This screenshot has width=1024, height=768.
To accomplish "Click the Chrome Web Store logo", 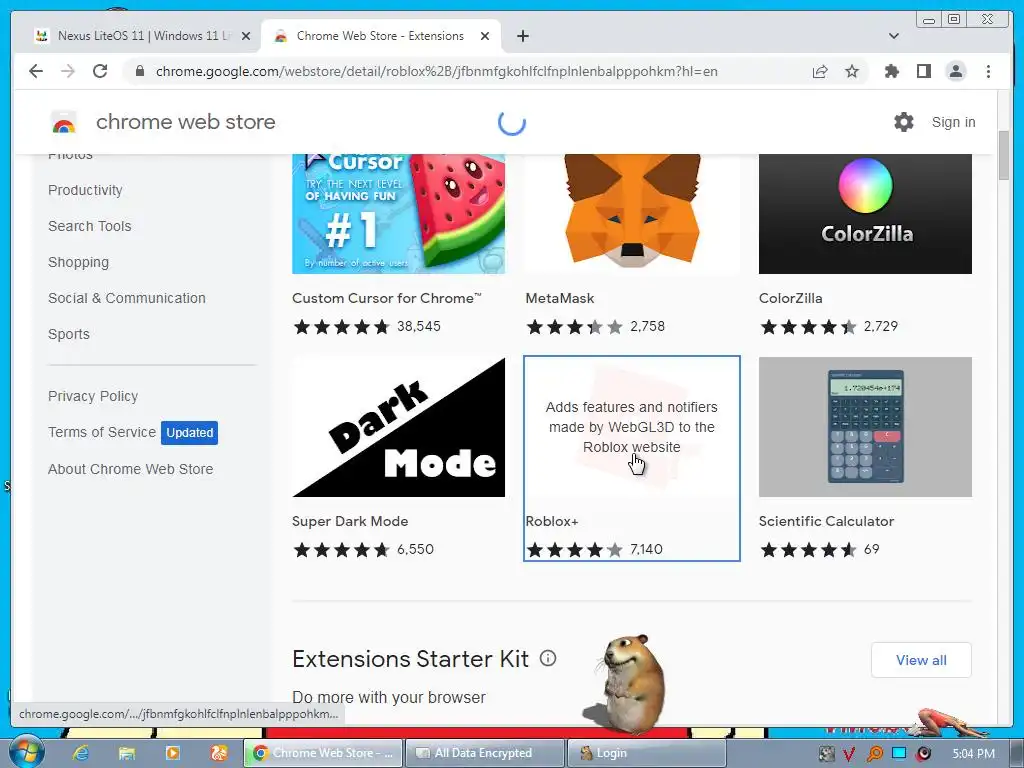I will click(x=64, y=122).
